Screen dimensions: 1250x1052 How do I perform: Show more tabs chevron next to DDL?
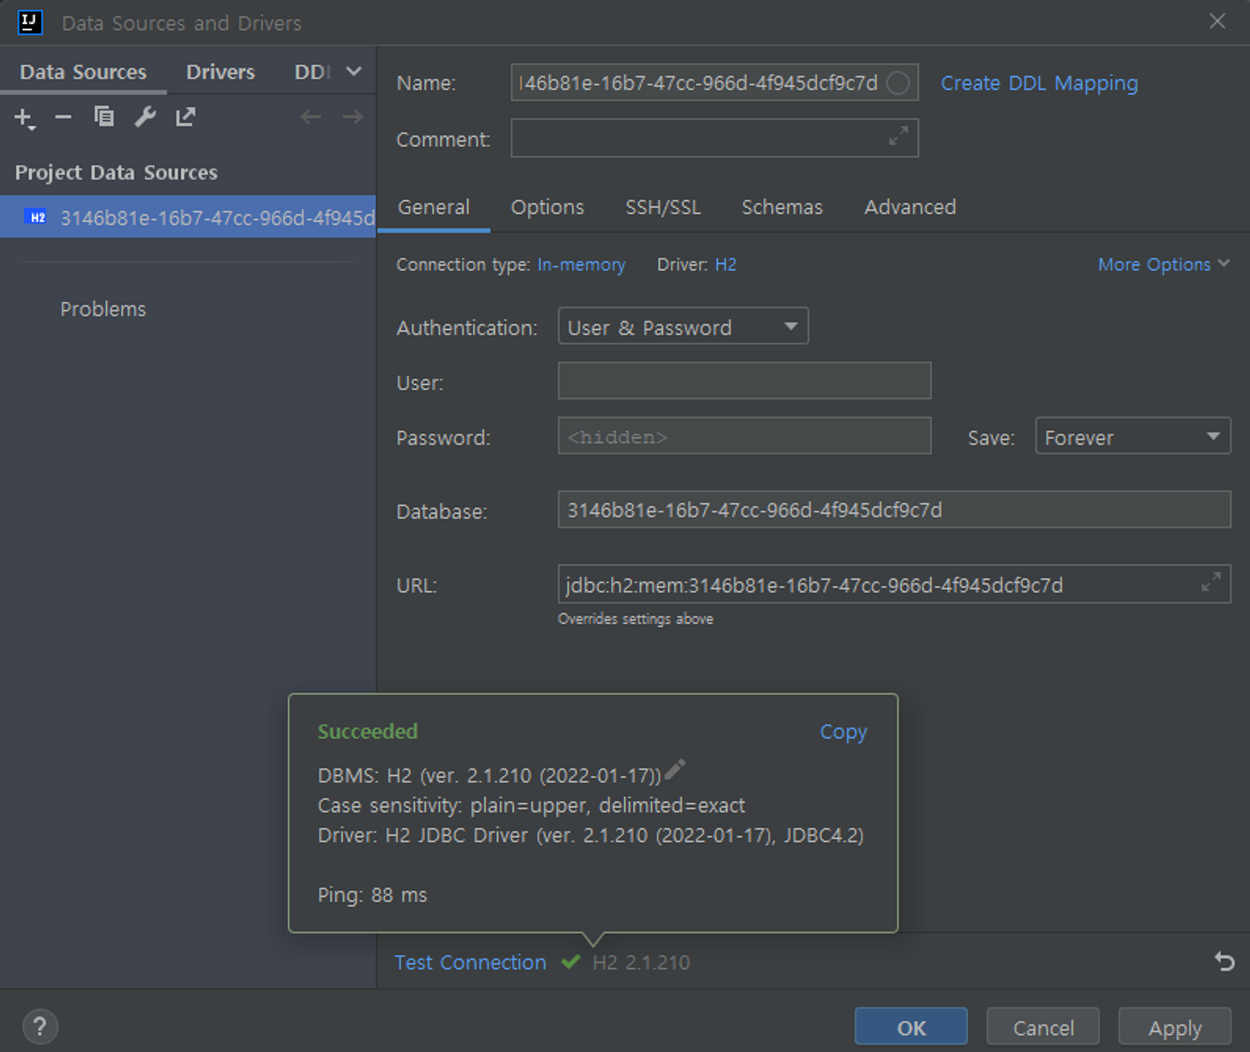[353, 72]
